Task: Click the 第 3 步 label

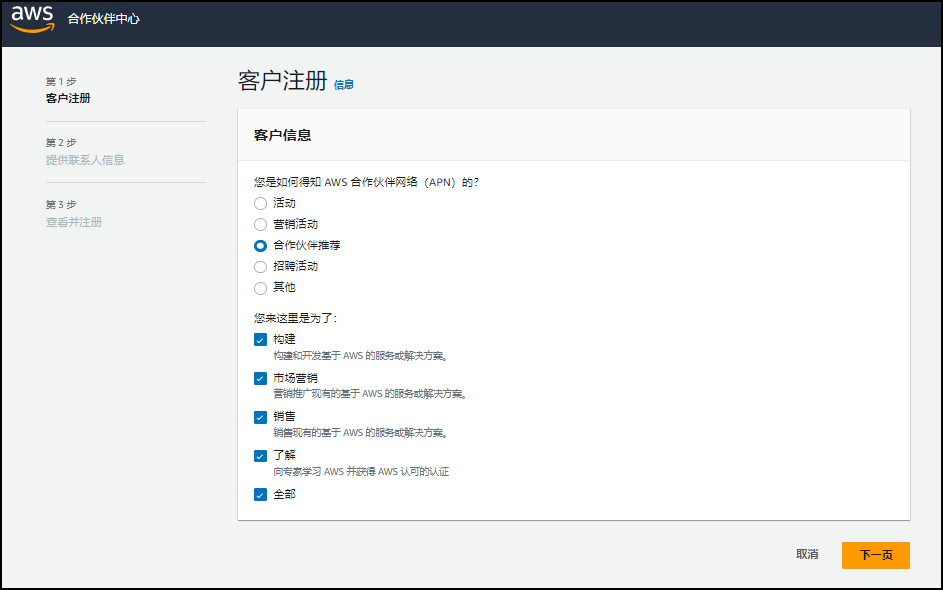Action: point(61,204)
